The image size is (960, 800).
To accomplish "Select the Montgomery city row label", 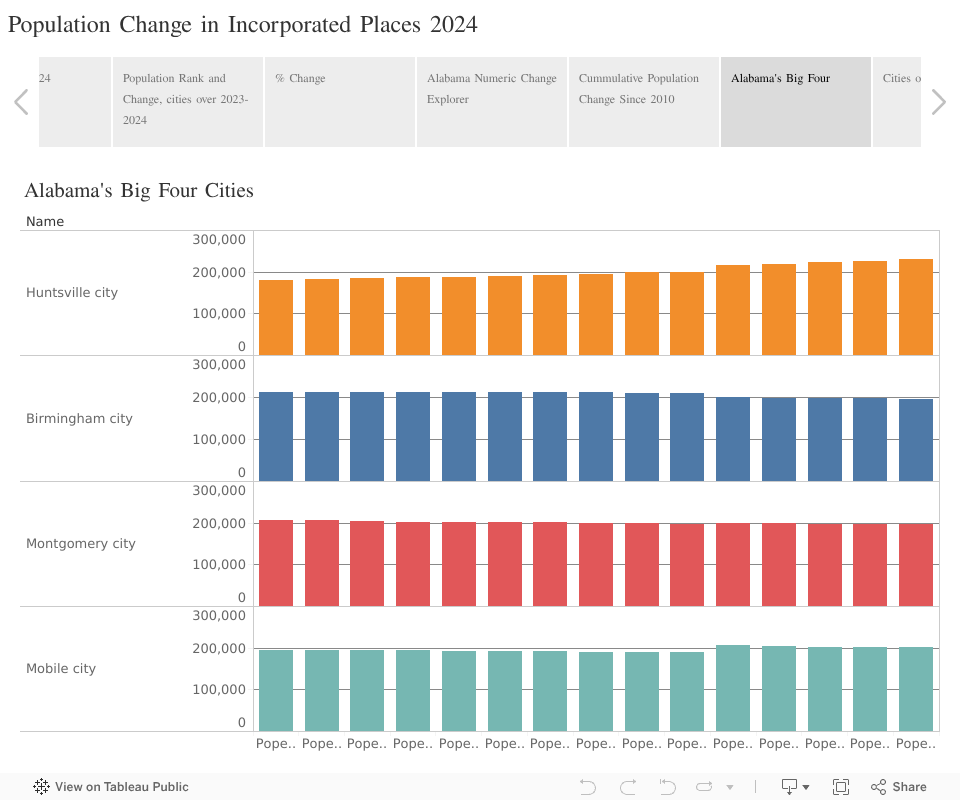I will pos(81,544).
